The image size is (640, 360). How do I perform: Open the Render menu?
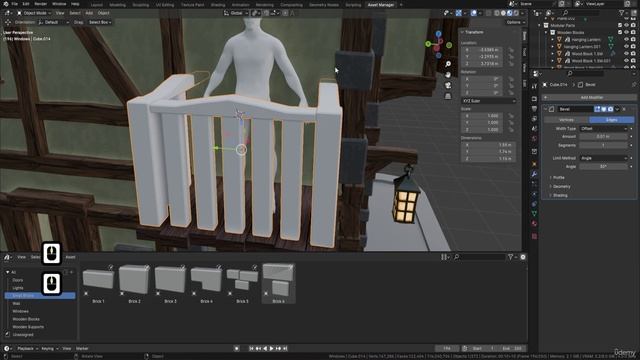coord(40,4)
